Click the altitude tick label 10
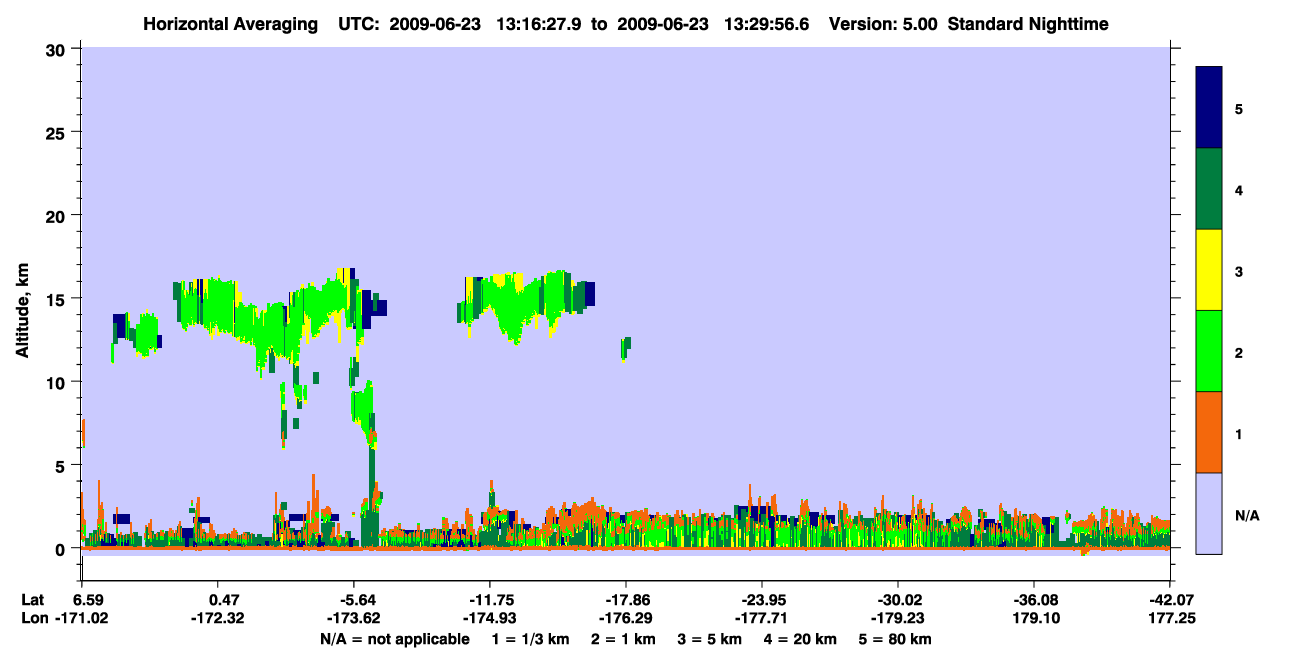This screenshot has width=1300, height=667. pyautogui.click(x=58, y=382)
